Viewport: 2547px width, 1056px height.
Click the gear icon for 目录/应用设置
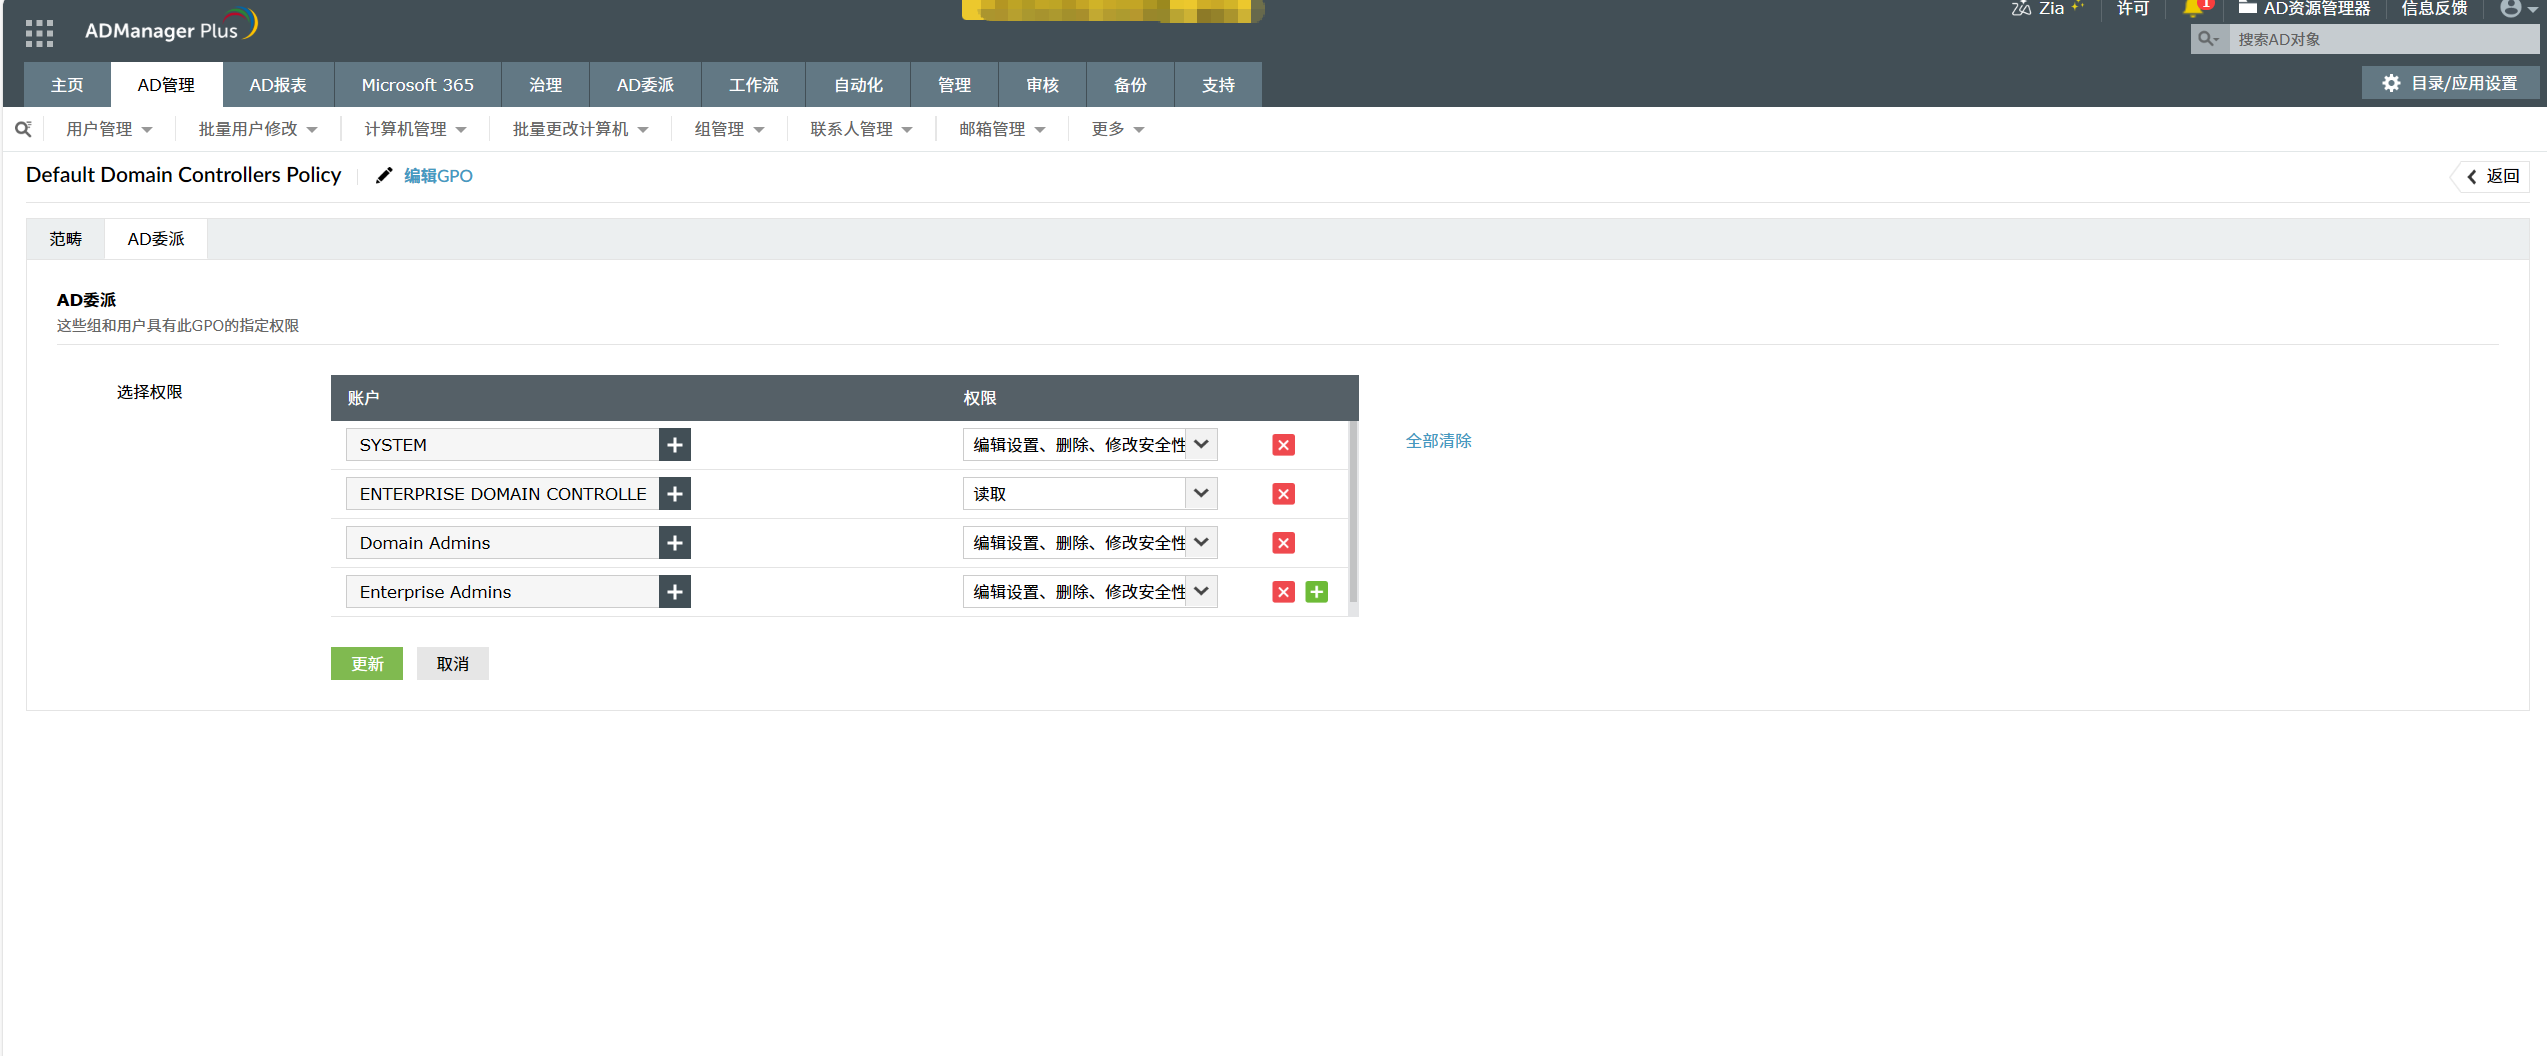[x=2391, y=83]
